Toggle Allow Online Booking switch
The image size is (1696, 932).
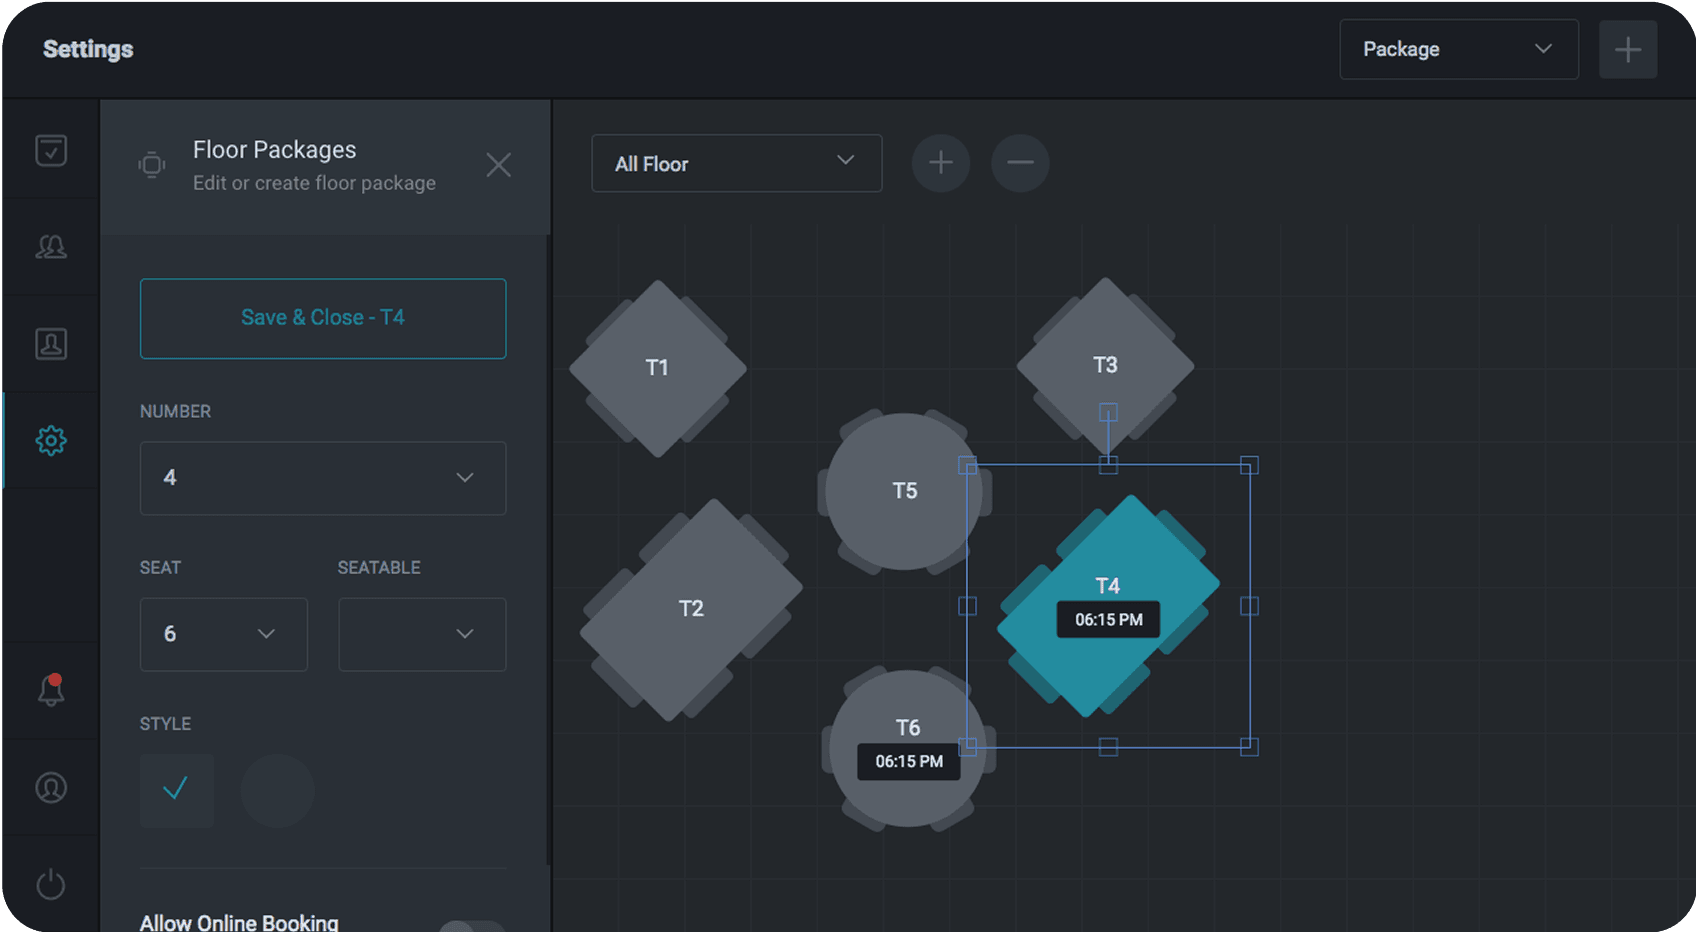tap(472, 926)
